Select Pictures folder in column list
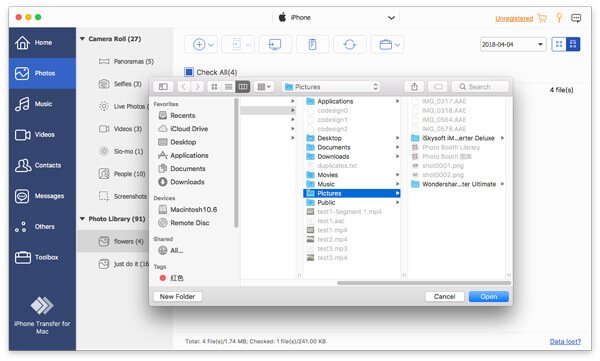600x361 pixels. (x=352, y=193)
